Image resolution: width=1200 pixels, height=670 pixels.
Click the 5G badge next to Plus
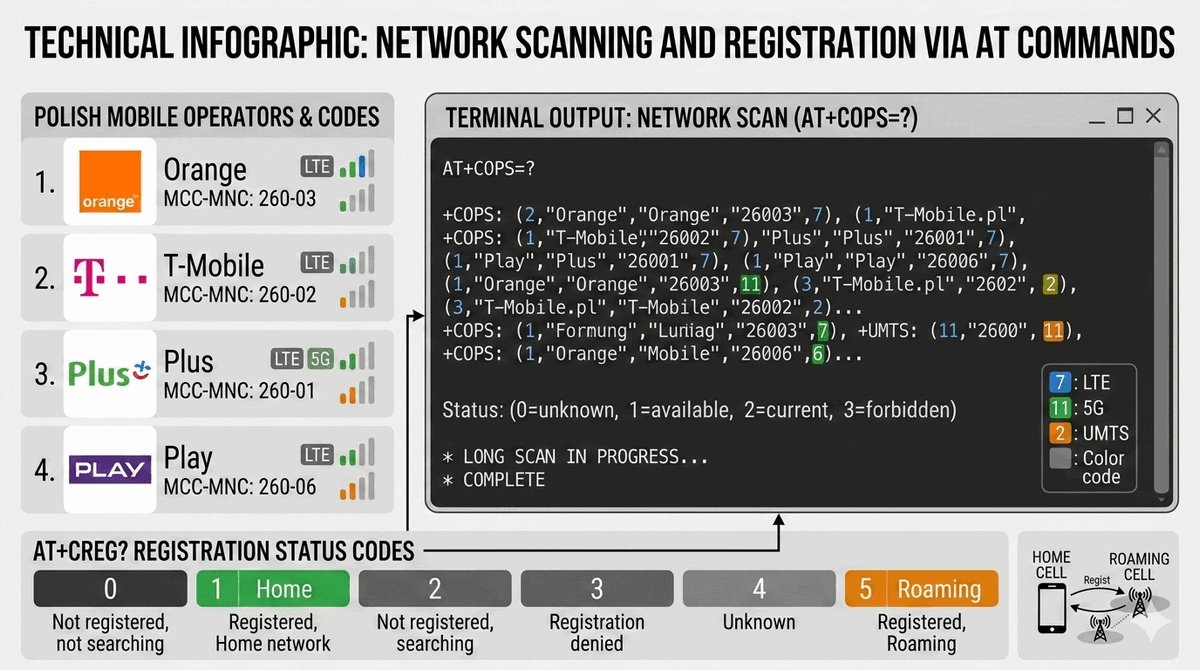click(x=320, y=358)
